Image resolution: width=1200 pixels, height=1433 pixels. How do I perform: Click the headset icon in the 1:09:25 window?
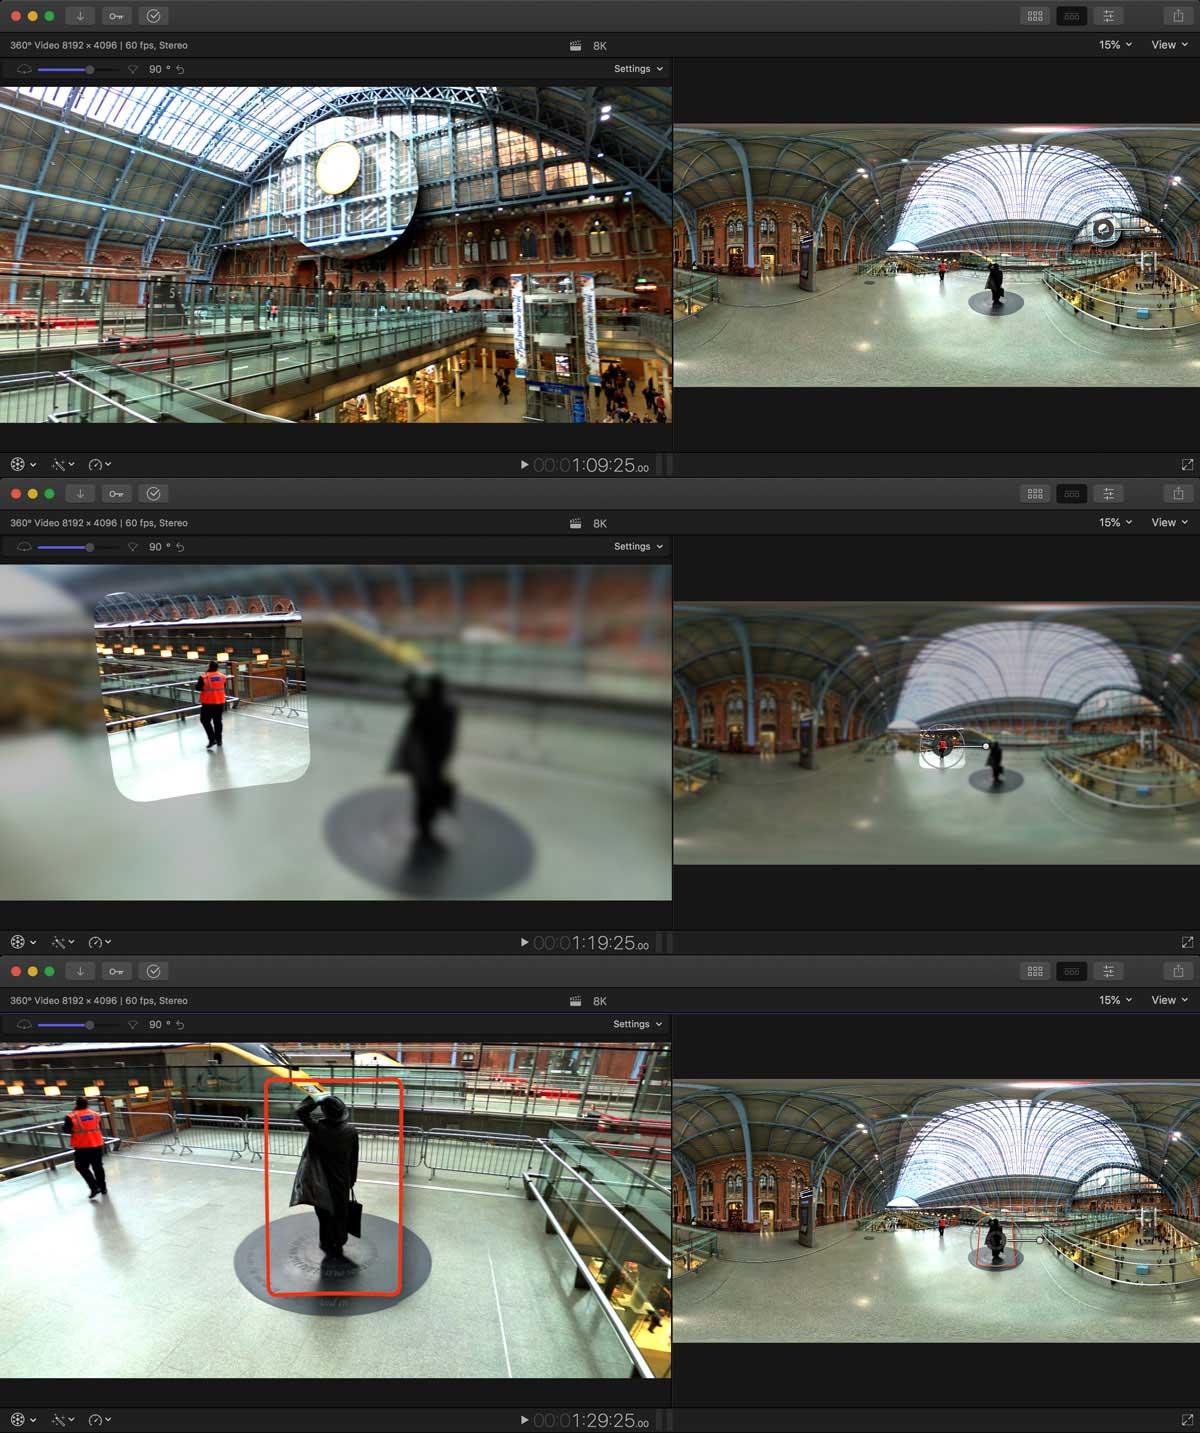24,70
